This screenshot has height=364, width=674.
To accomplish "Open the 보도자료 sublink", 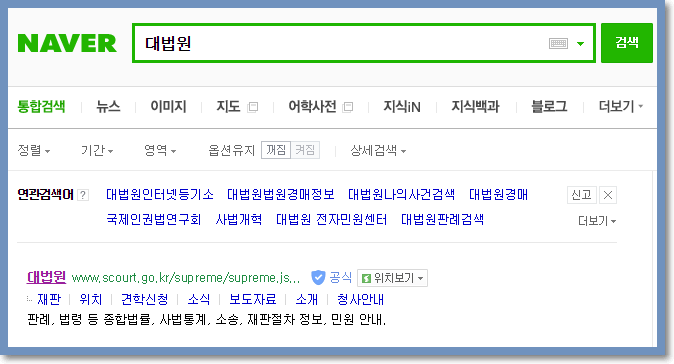I will click(x=253, y=299).
